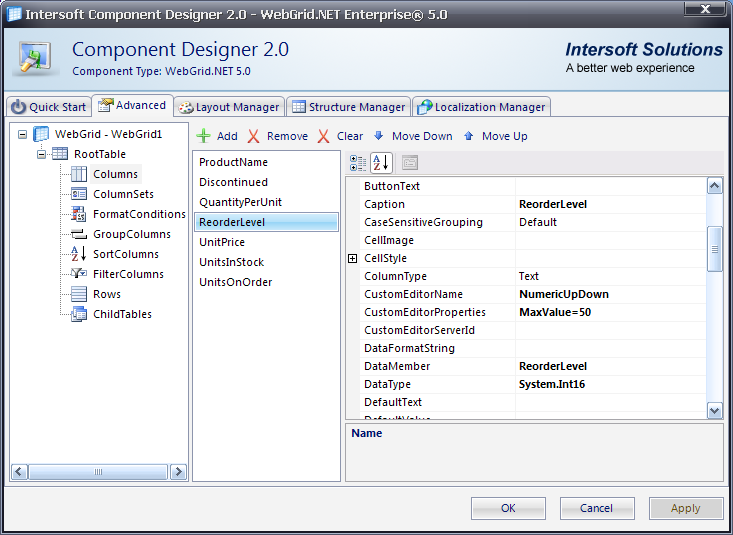The image size is (733, 535).
Task: Click the Property Pages toolbar icon
Action: [410, 163]
